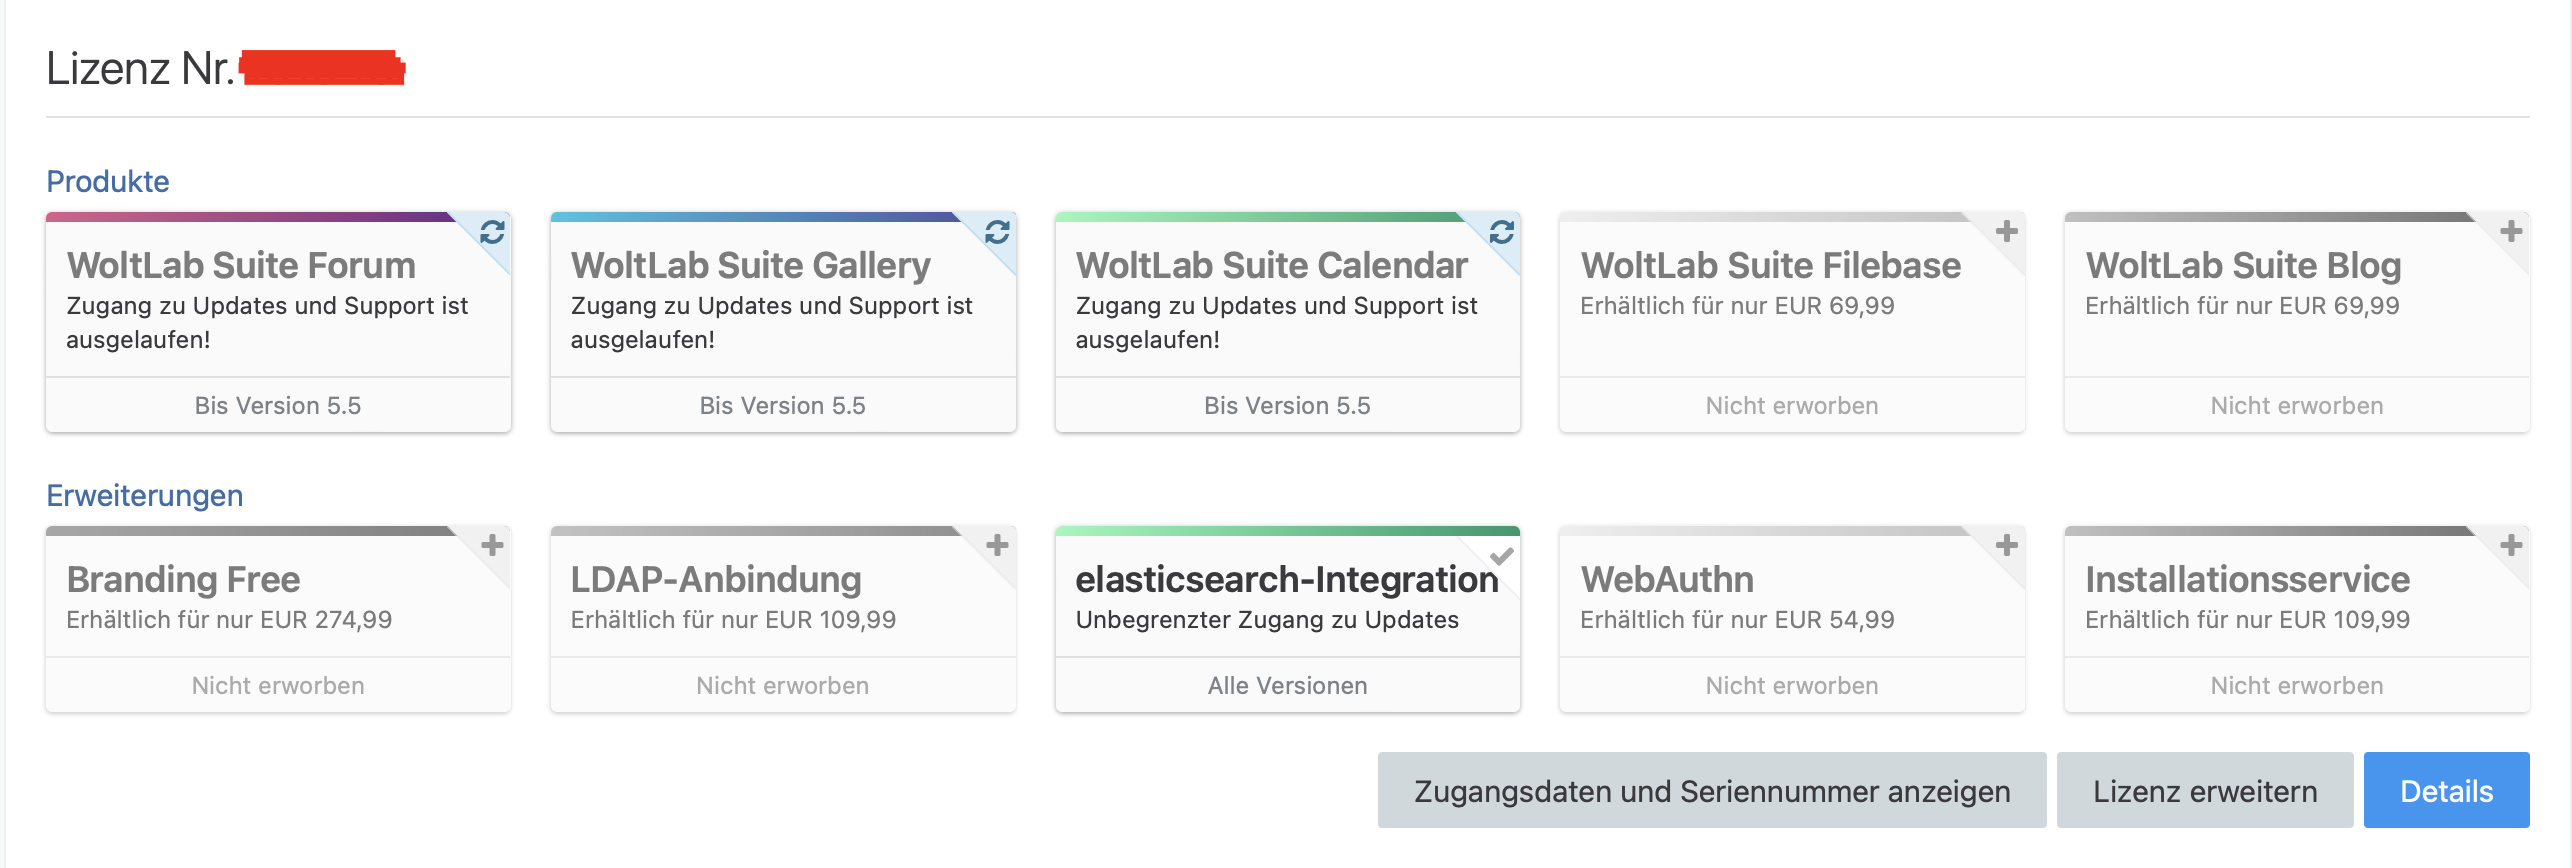Click the Lizenz erweitern button

(2204, 791)
